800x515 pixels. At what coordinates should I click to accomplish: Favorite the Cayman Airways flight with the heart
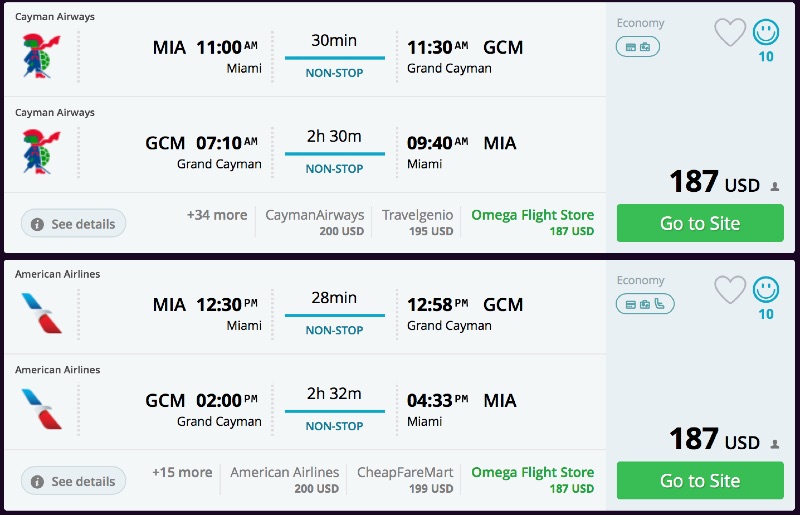730,32
